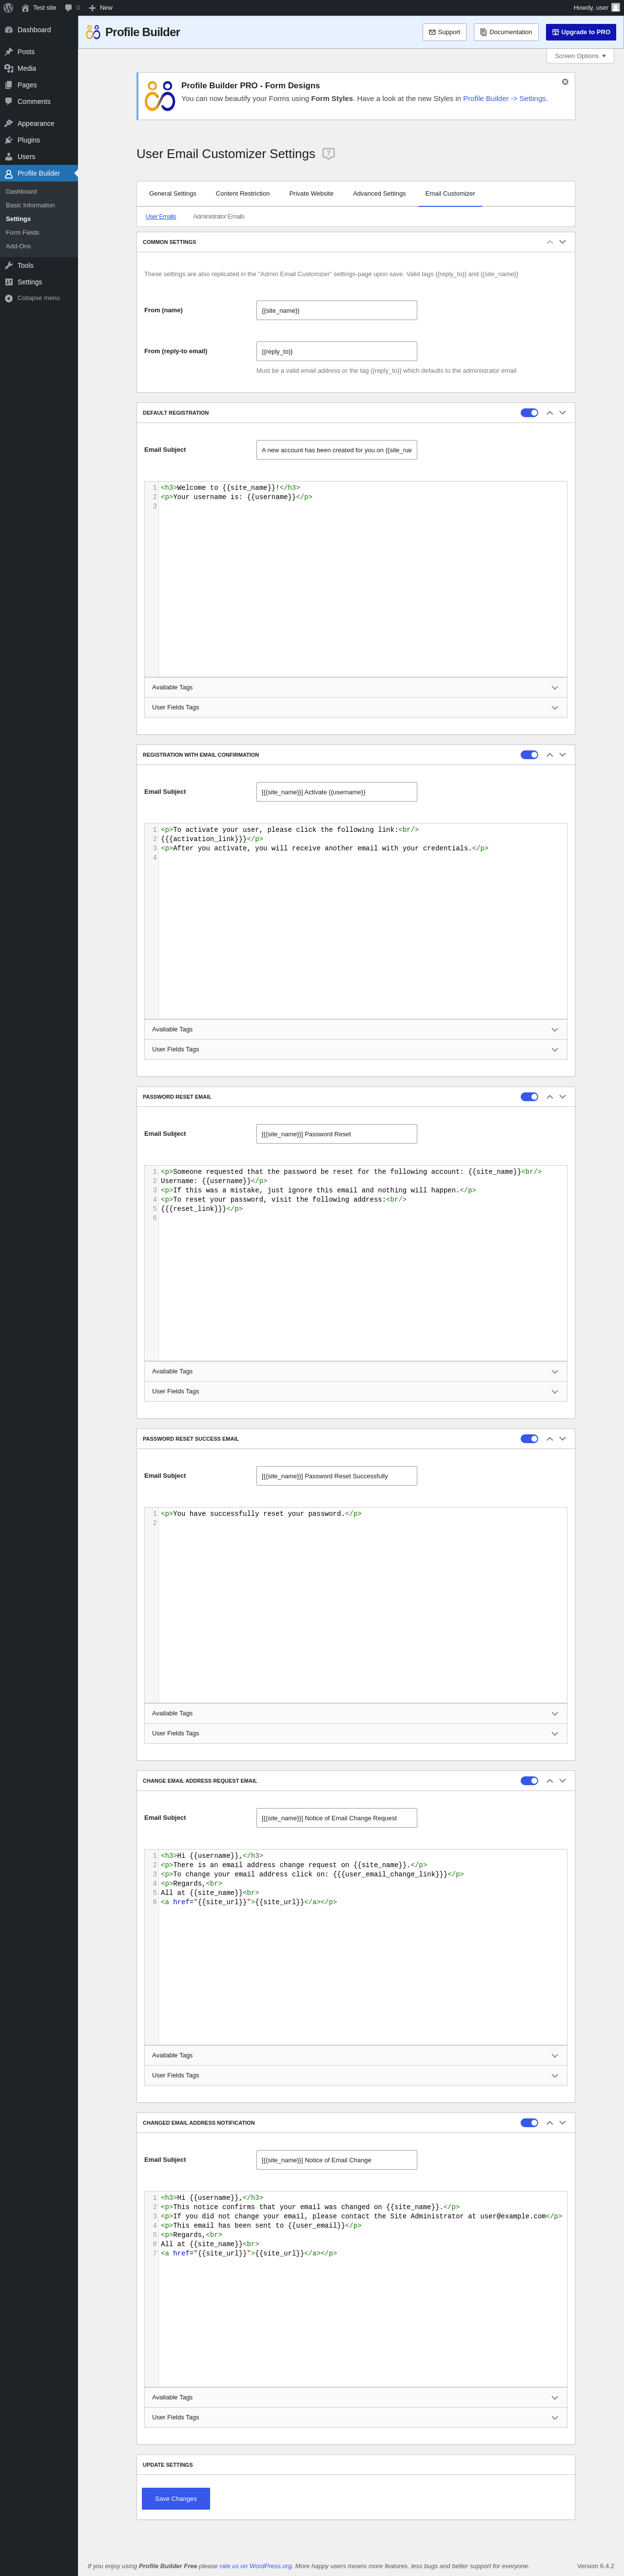The image size is (624, 2576).
Task: Click the Appearance brush icon
Action: tap(9, 124)
